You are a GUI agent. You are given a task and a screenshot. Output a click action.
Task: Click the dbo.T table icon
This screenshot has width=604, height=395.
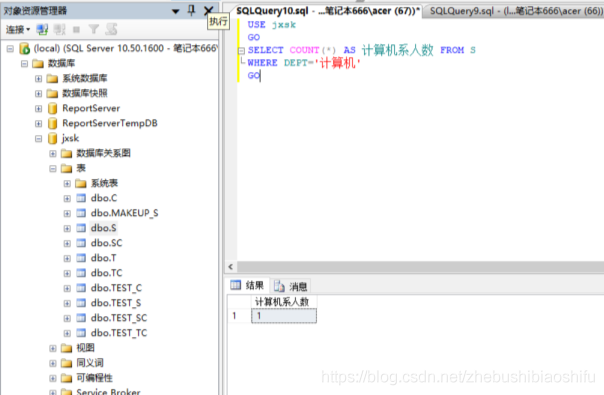tap(81, 258)
